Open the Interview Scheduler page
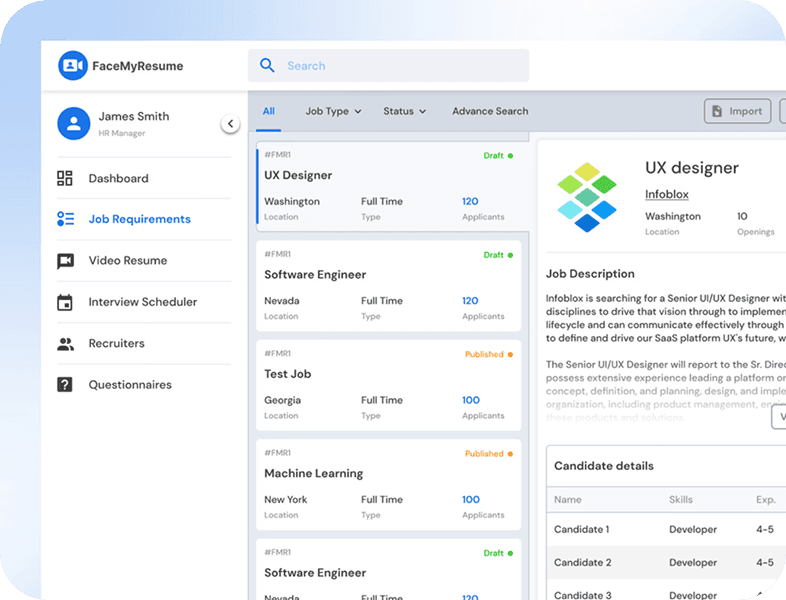Screen dimensions: 786x600 pos(144,302)
